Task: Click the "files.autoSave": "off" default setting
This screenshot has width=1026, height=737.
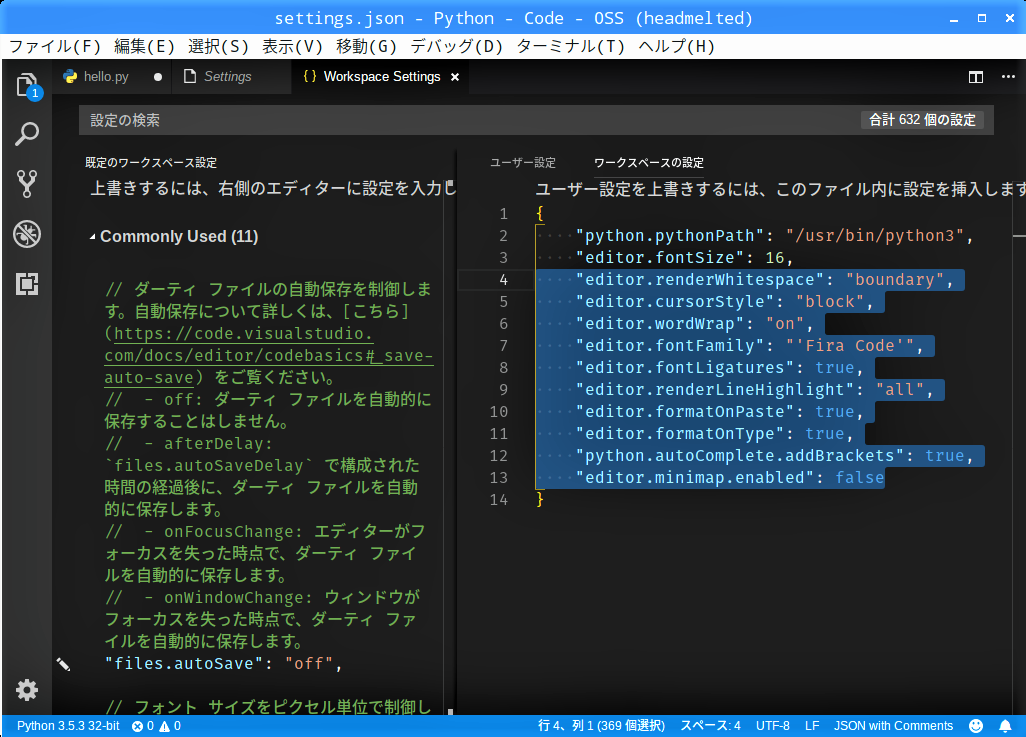Action: point(223,664)
